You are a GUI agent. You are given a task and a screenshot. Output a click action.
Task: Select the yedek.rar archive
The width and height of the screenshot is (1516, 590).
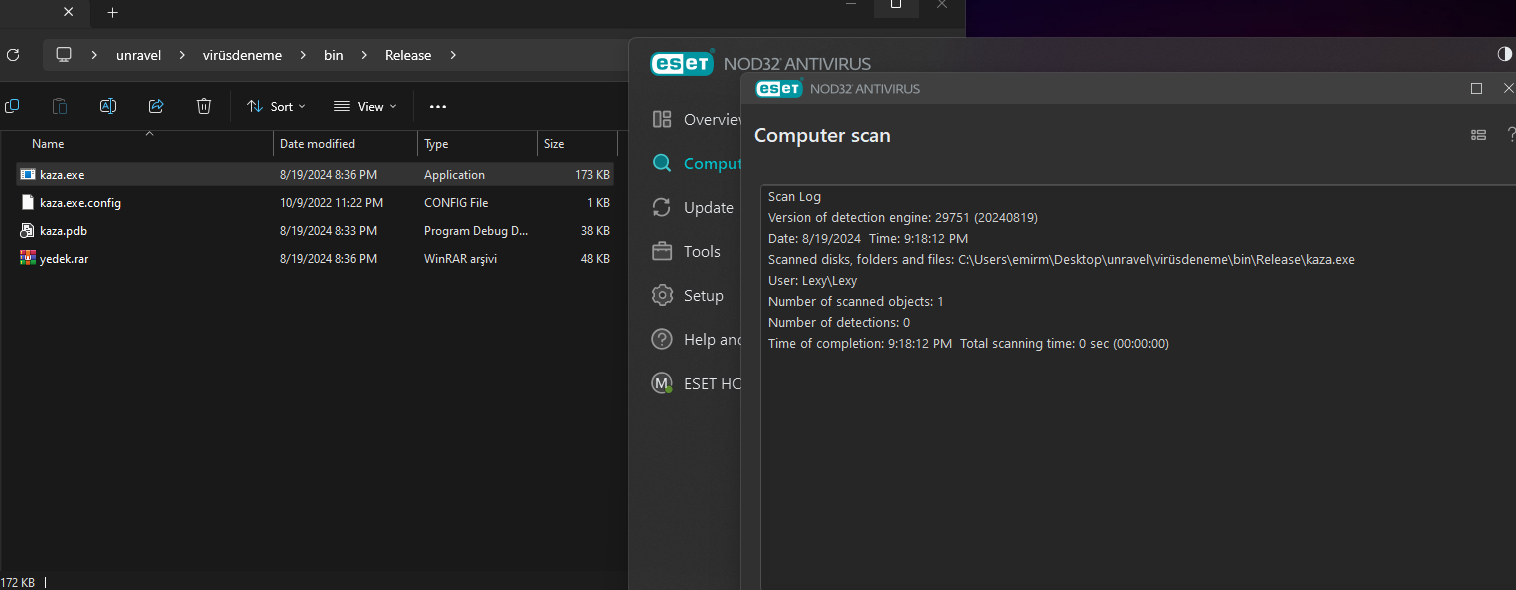(x=64, y=258)
